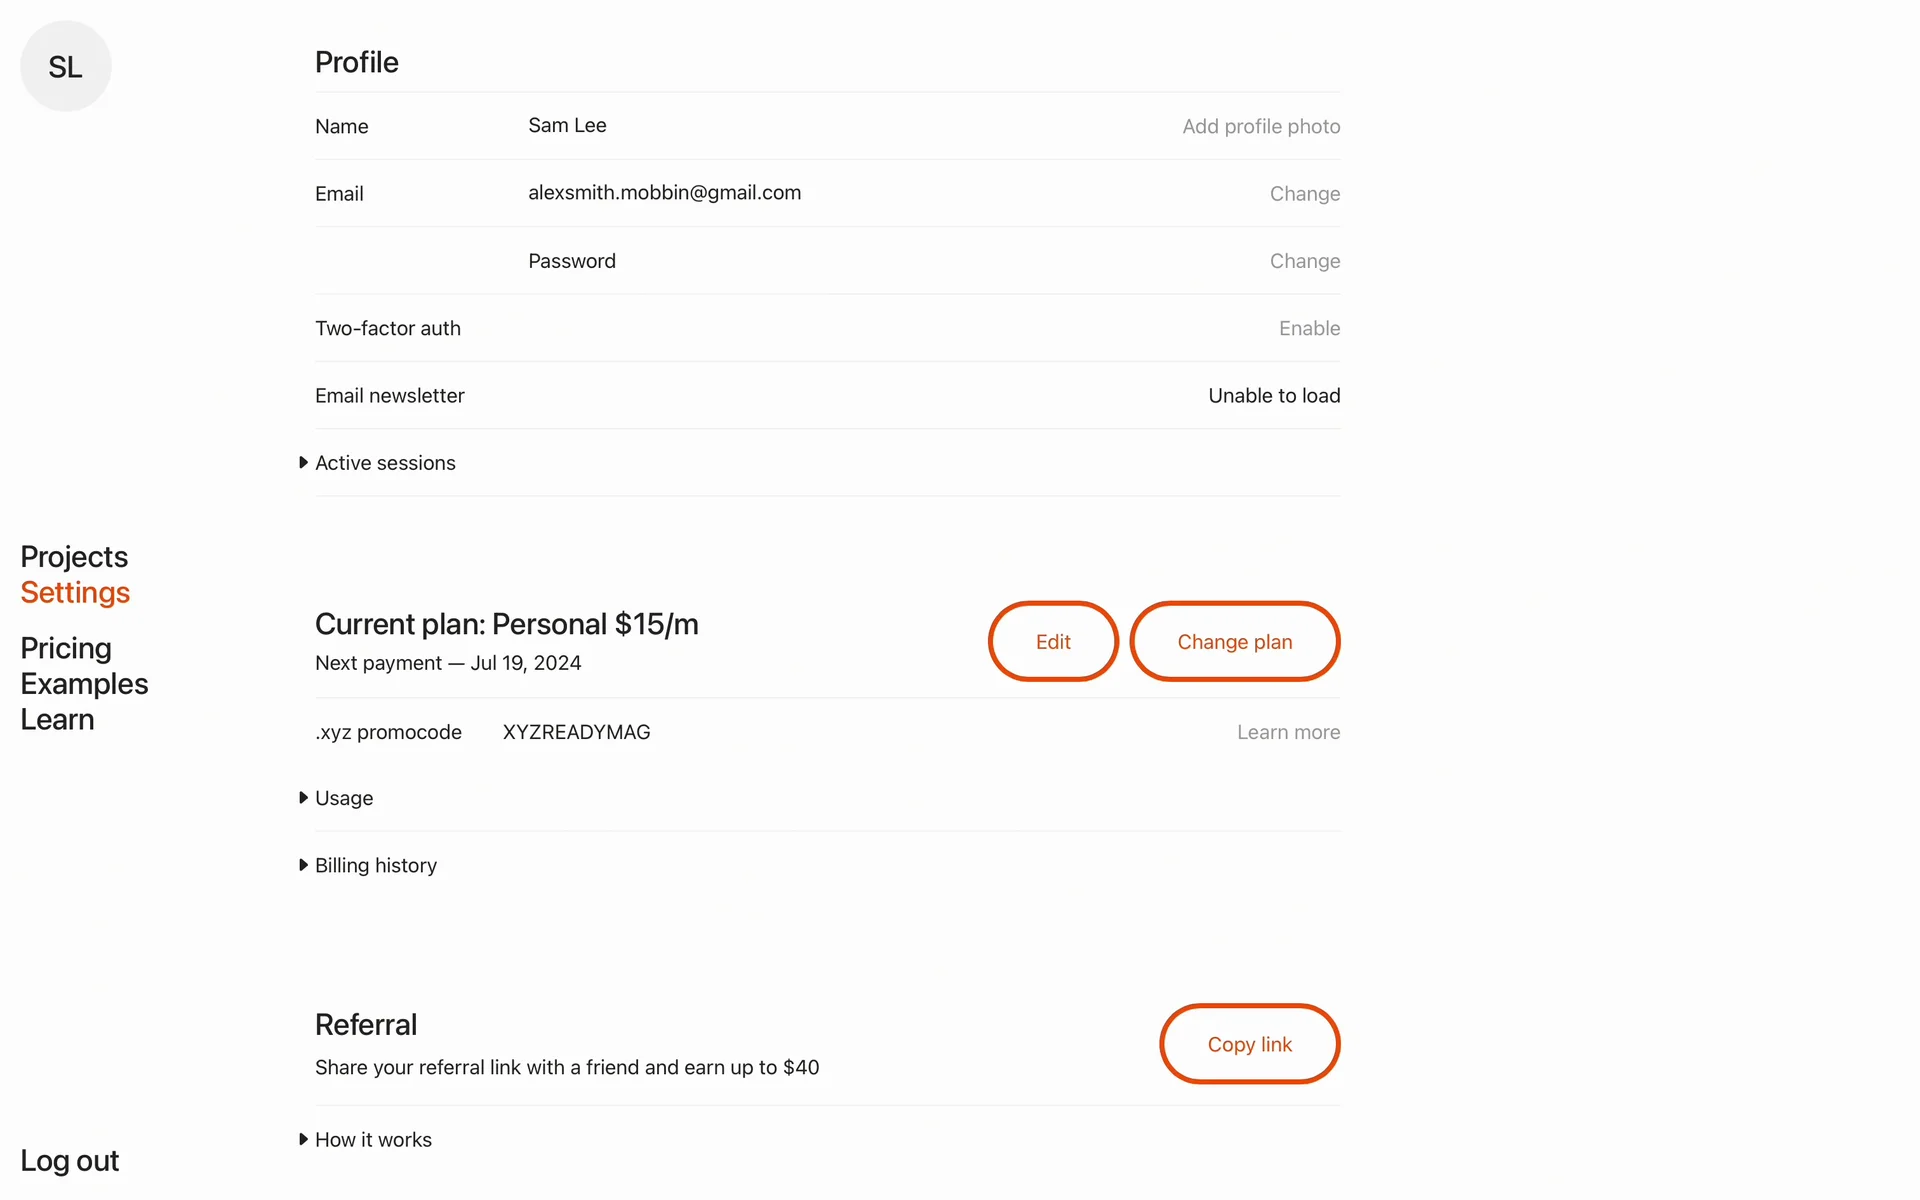
Task: Change the email address
Action: point(1304,194)
